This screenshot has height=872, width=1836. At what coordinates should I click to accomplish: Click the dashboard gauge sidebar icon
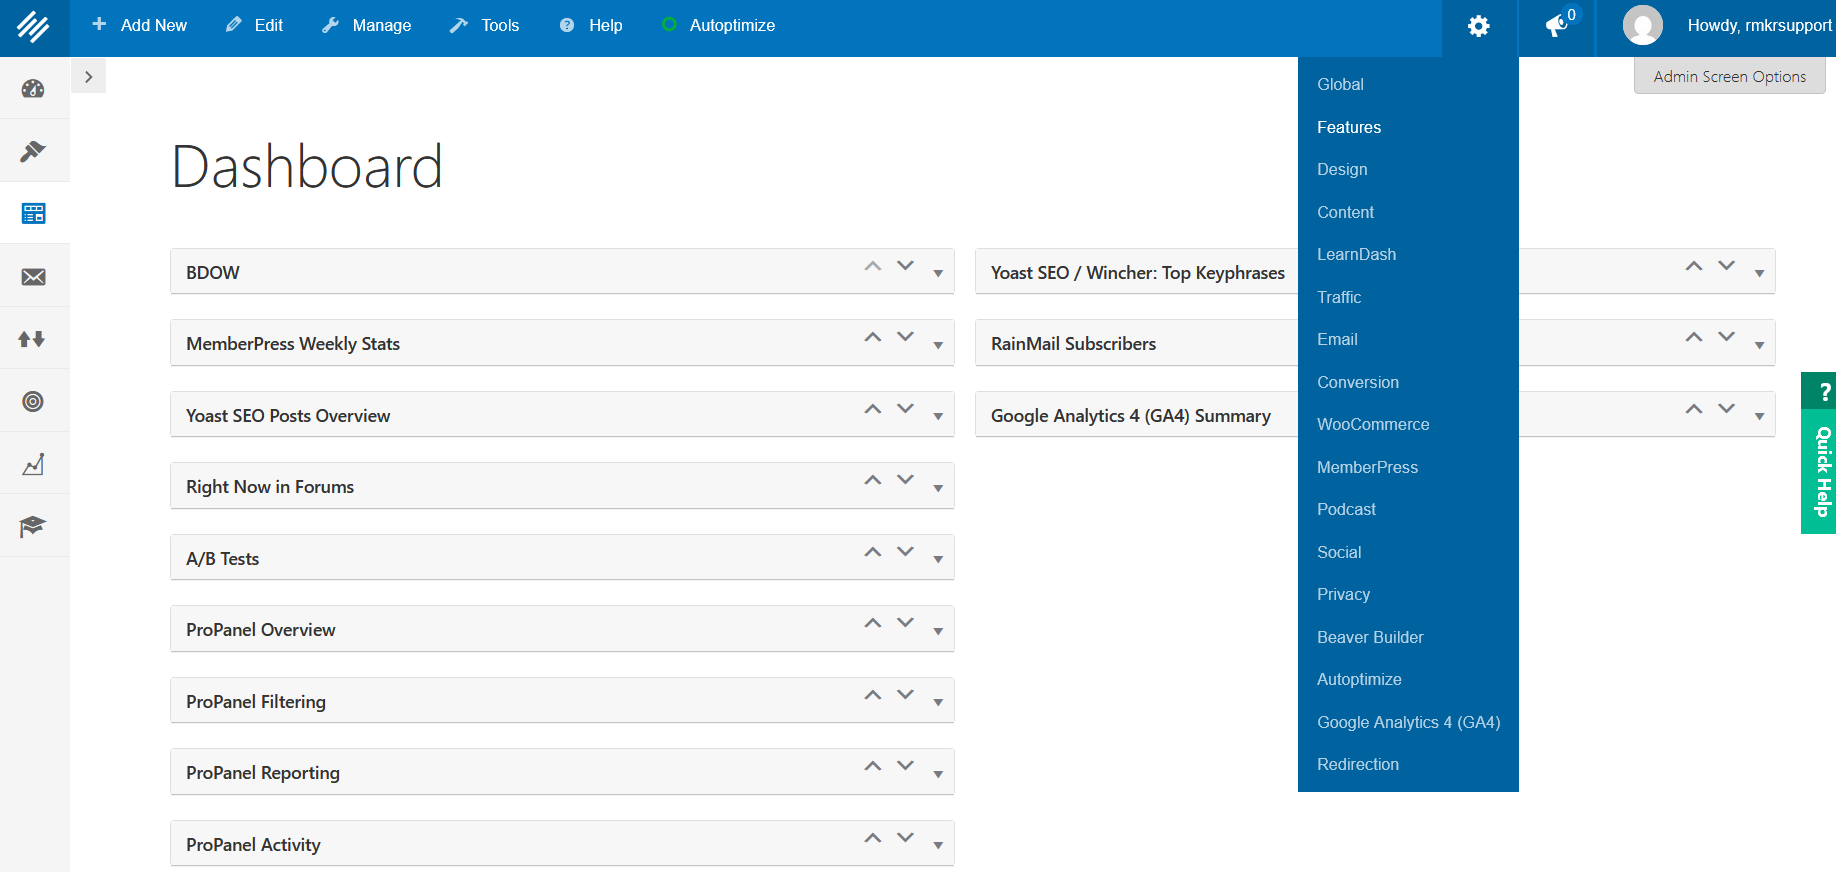(33, 89)
